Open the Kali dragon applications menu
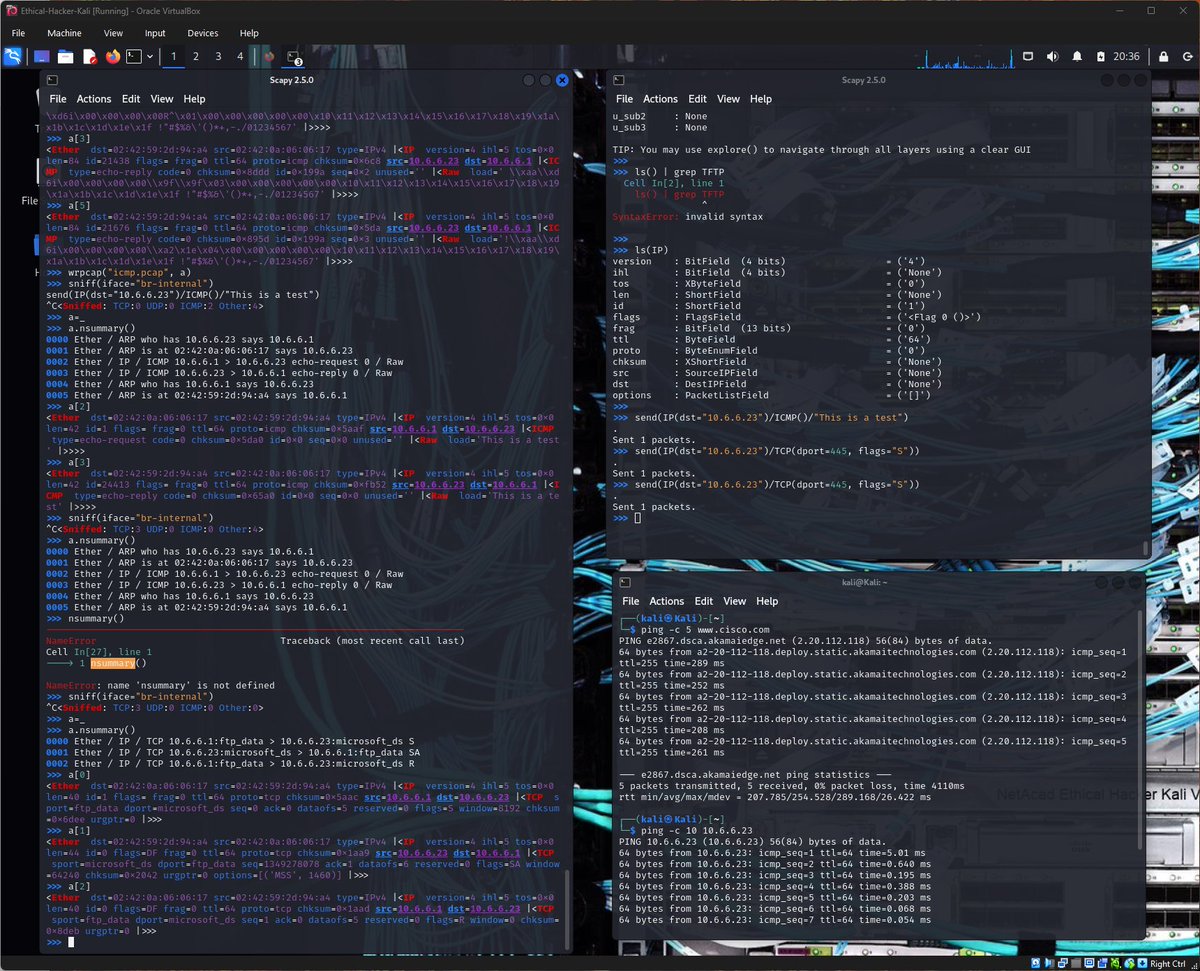Image resolution: width=1200 pixels, height=971 pixels. [x=12, y=56]
